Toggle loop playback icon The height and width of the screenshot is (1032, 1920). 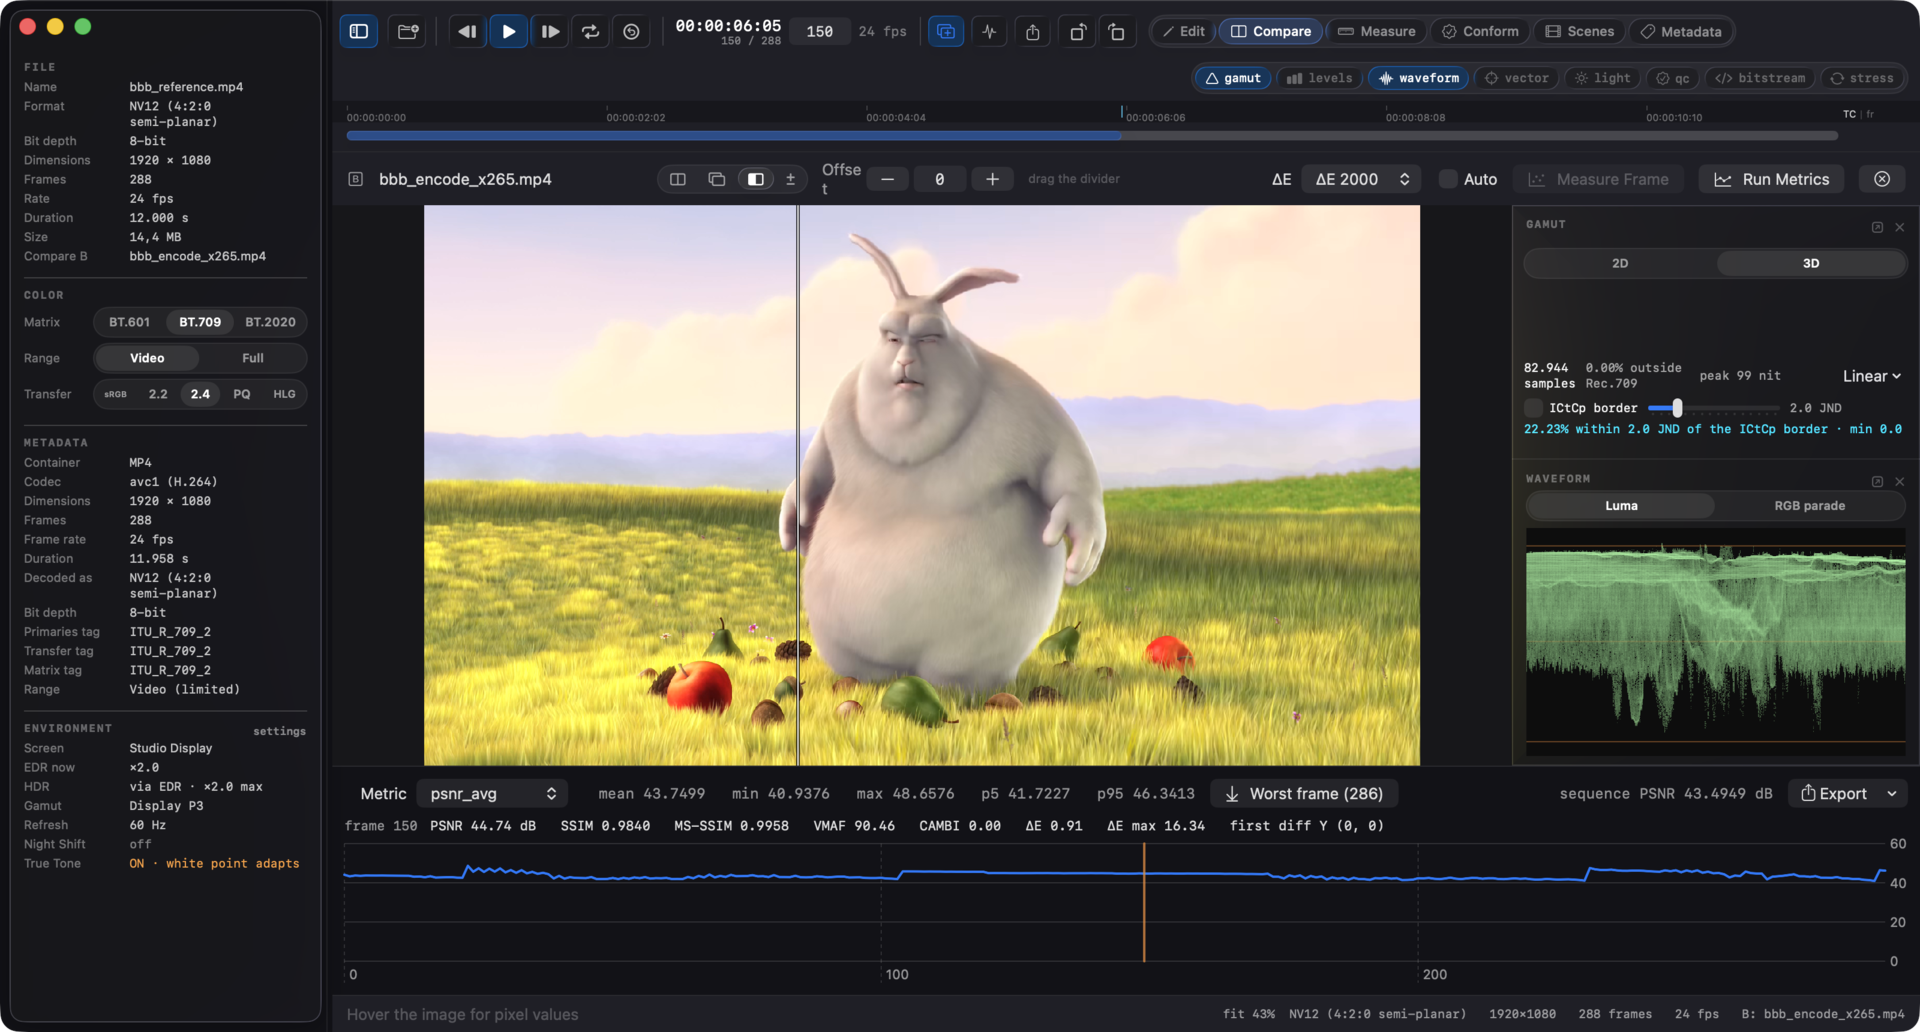point(591,31)
